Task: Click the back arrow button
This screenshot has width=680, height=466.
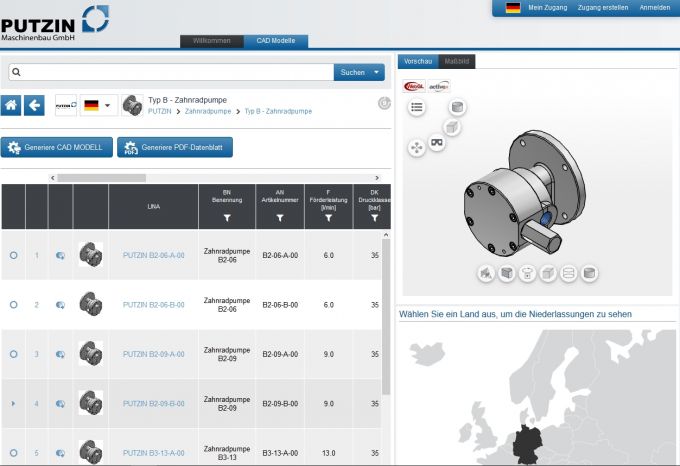Action: 34,105
